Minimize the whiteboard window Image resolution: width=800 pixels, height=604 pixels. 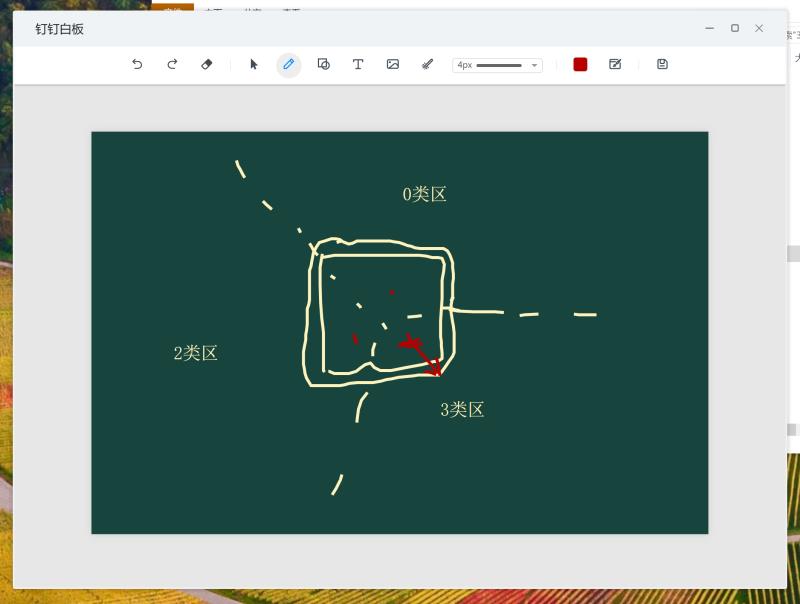coord(710,28)
